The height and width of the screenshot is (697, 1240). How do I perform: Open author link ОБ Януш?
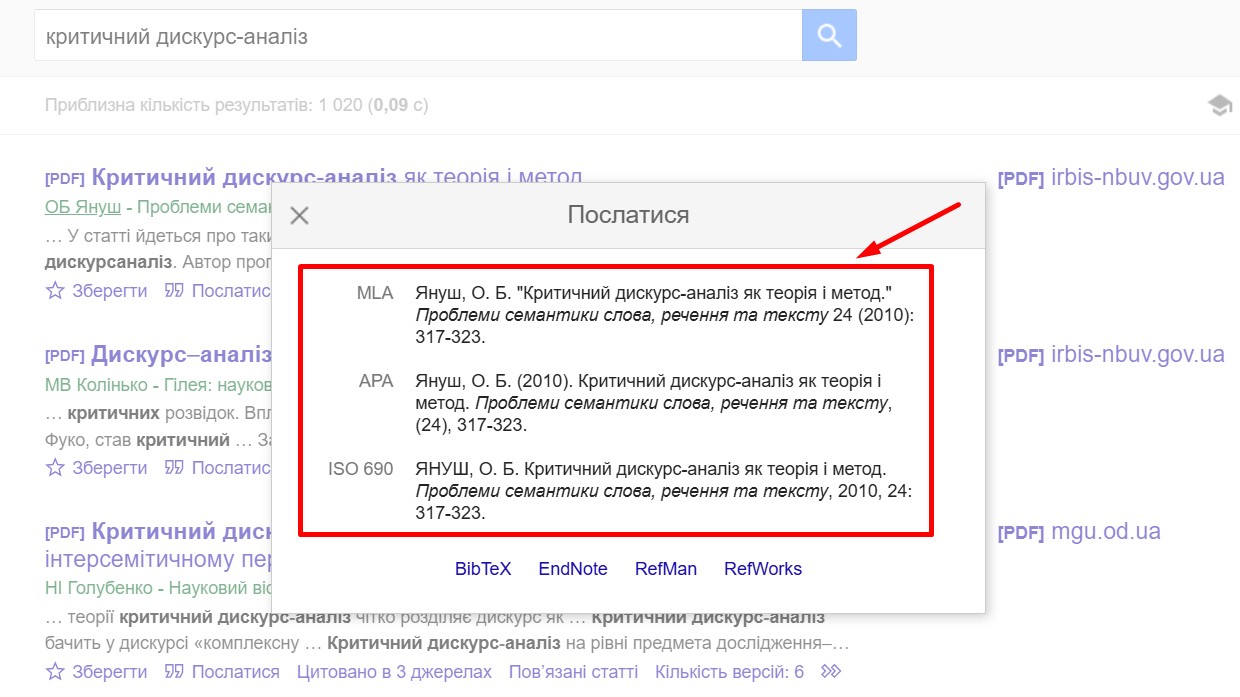(83, 207)
